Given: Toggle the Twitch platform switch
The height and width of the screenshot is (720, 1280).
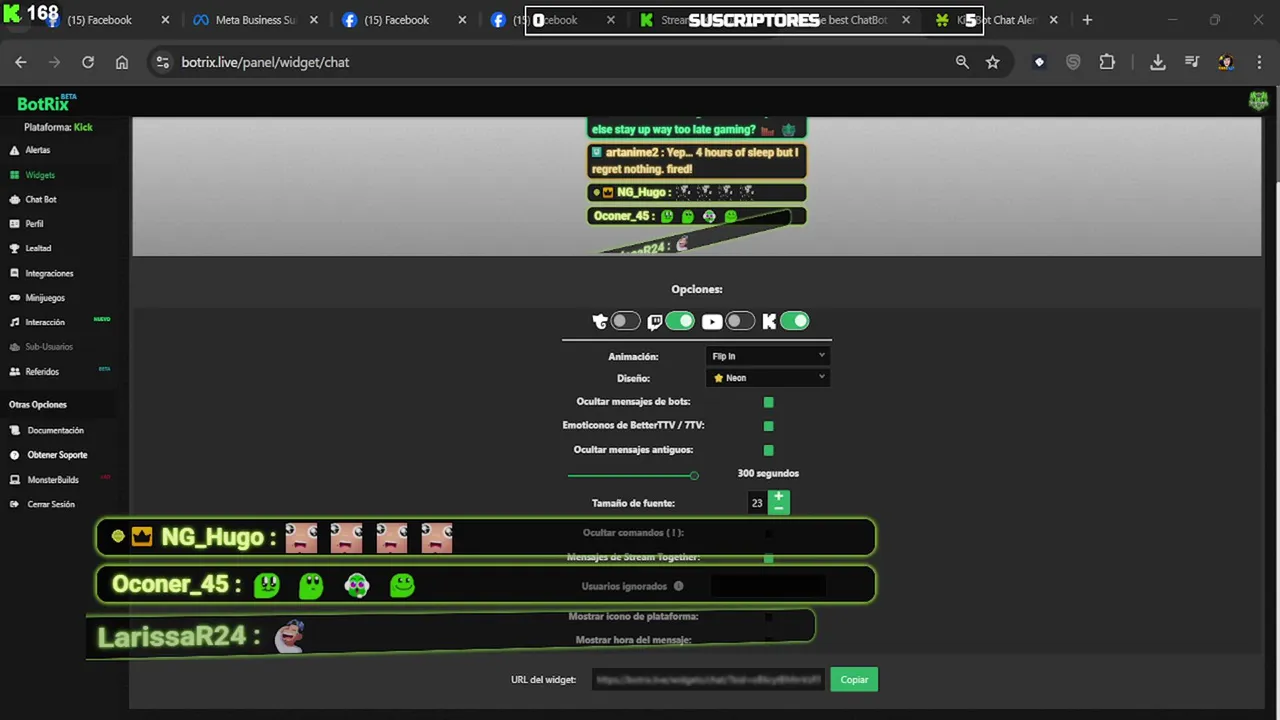Looking at the screenshot, I should tap(680, 321).
